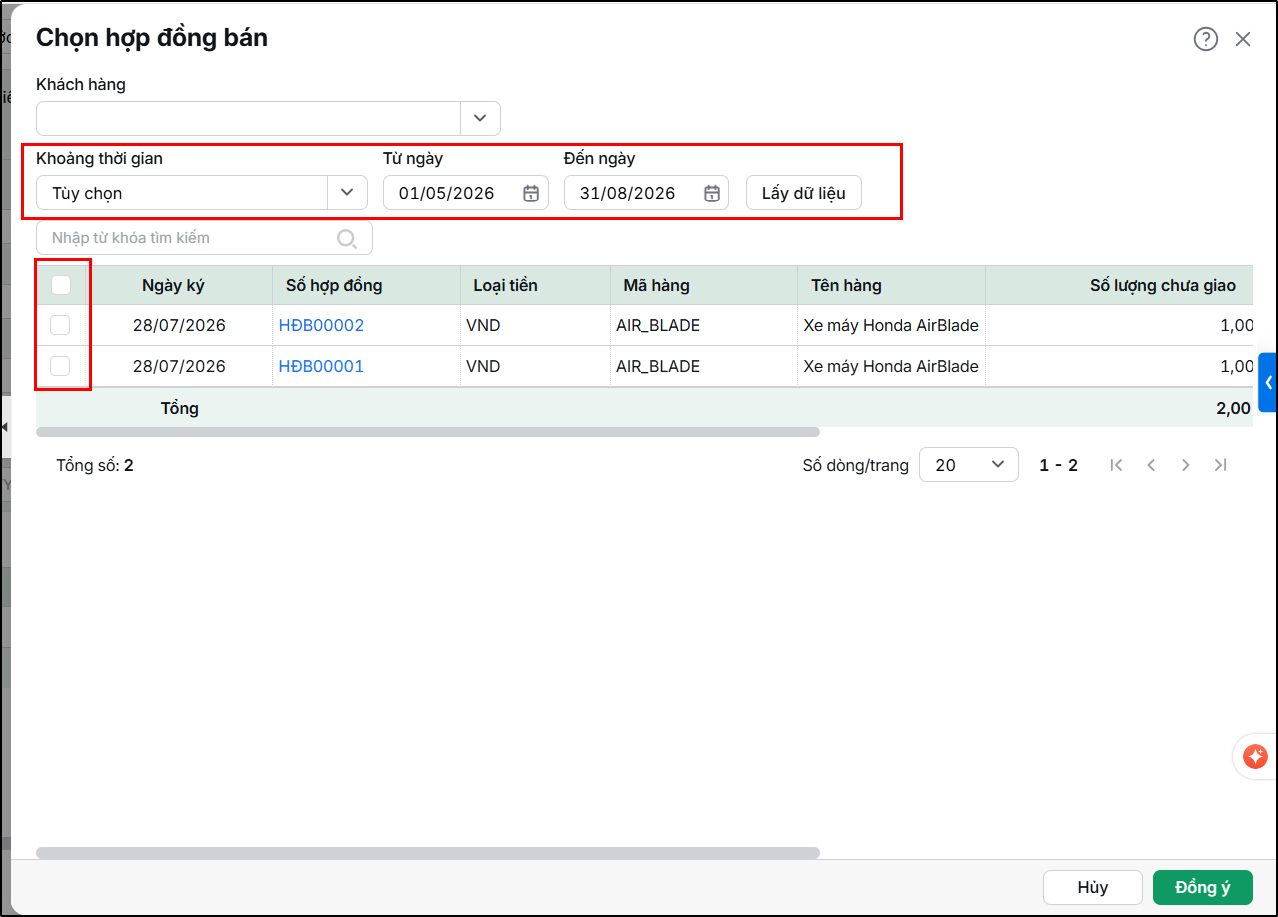This screenshot has height=917, width=1278.
Task: Open the Khoảng thời gian dropdown
Action: 202,193
